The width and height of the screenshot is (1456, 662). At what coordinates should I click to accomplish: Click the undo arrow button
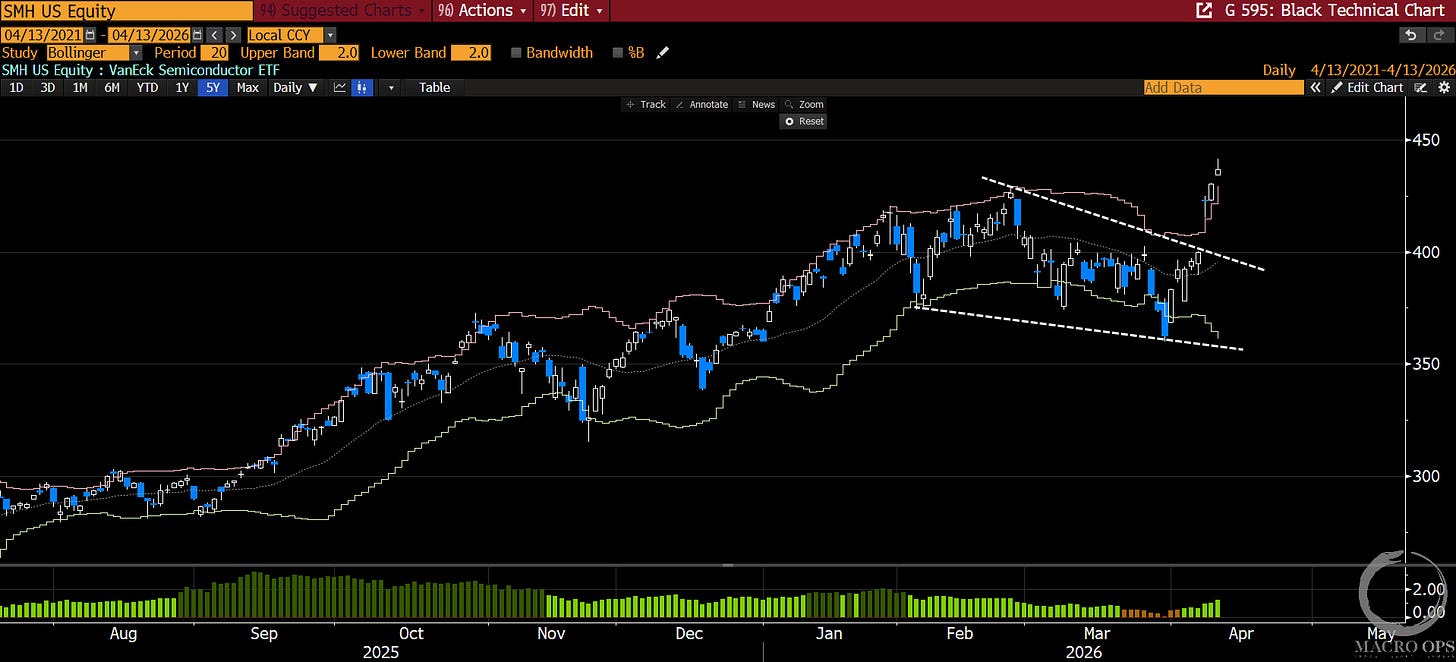click(x=1410, y=35)
